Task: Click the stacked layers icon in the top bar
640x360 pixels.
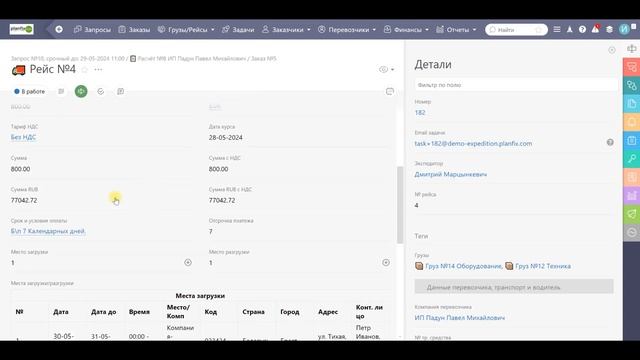Action: (x=609, y=29)
